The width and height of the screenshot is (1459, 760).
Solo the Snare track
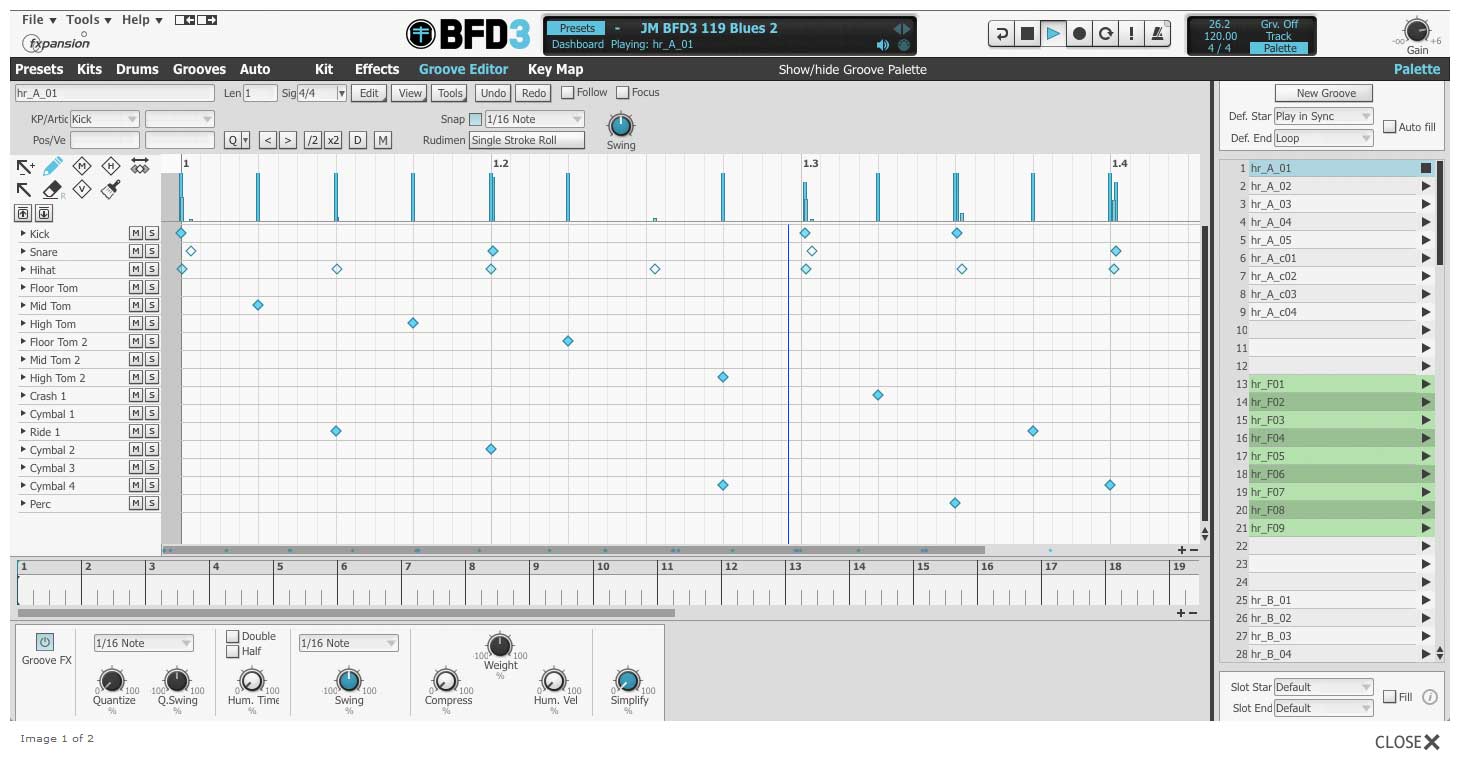152,252
